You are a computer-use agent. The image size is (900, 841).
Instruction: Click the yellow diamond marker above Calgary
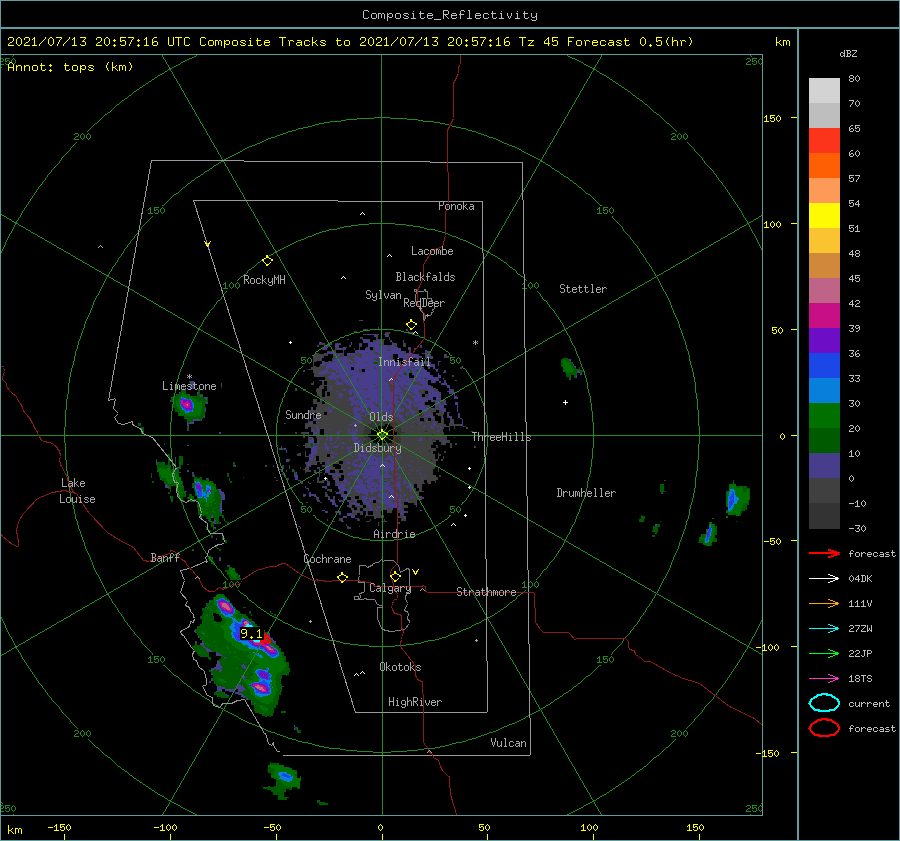click(395, 576)
